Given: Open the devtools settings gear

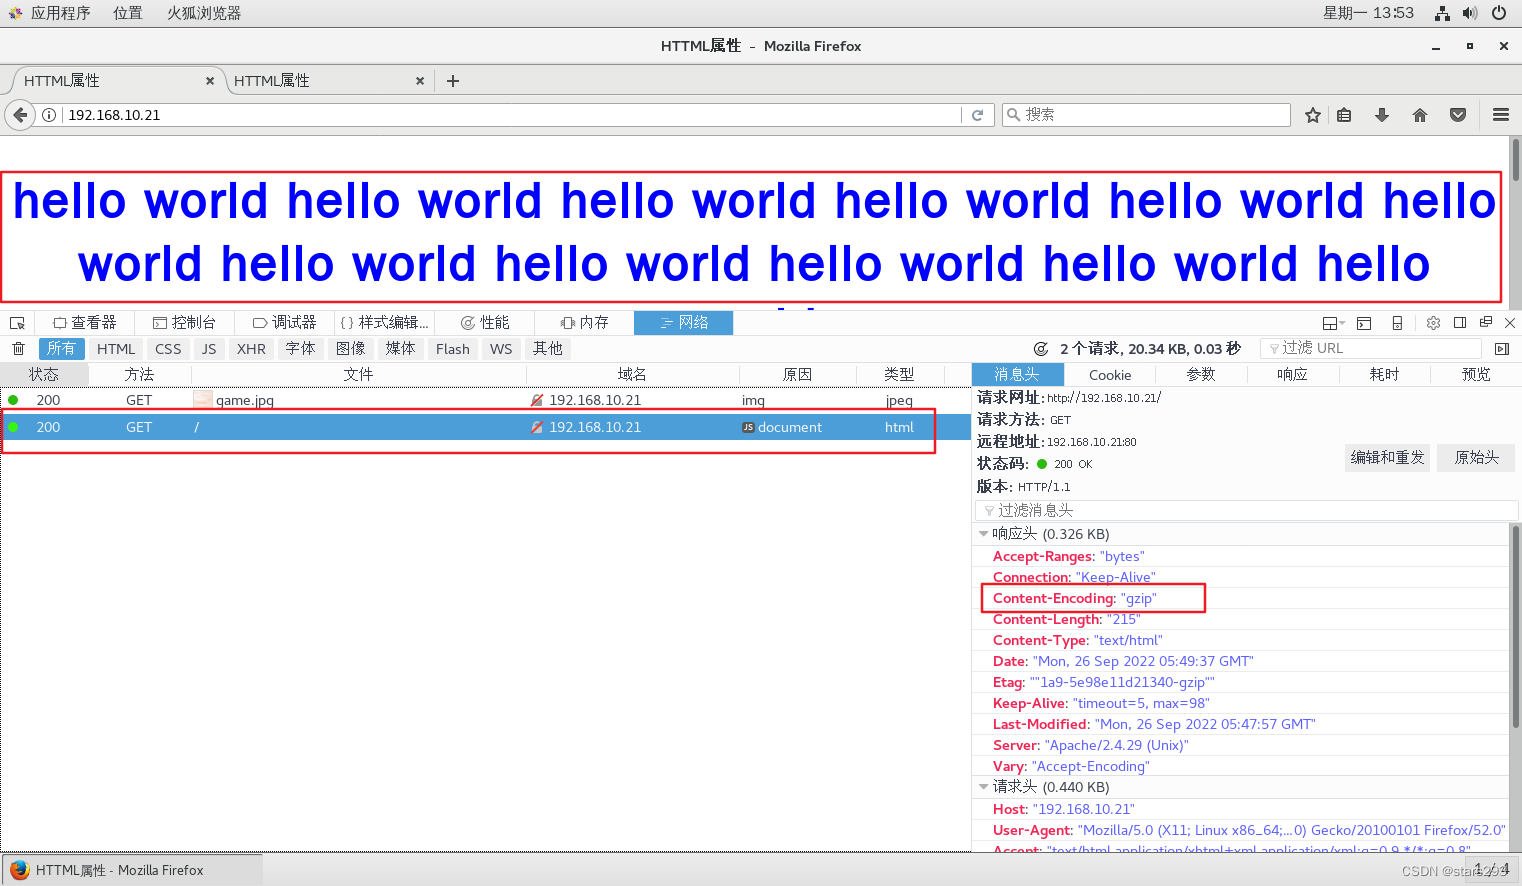Looking at the screenshot, I should click(x=1433, y=322).
